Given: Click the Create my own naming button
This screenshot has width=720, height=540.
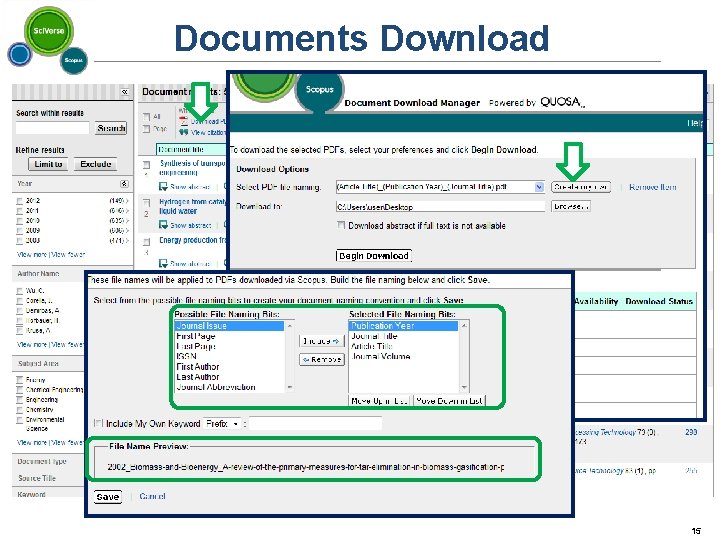Looking at the screenshot, I should click(581, 187).
